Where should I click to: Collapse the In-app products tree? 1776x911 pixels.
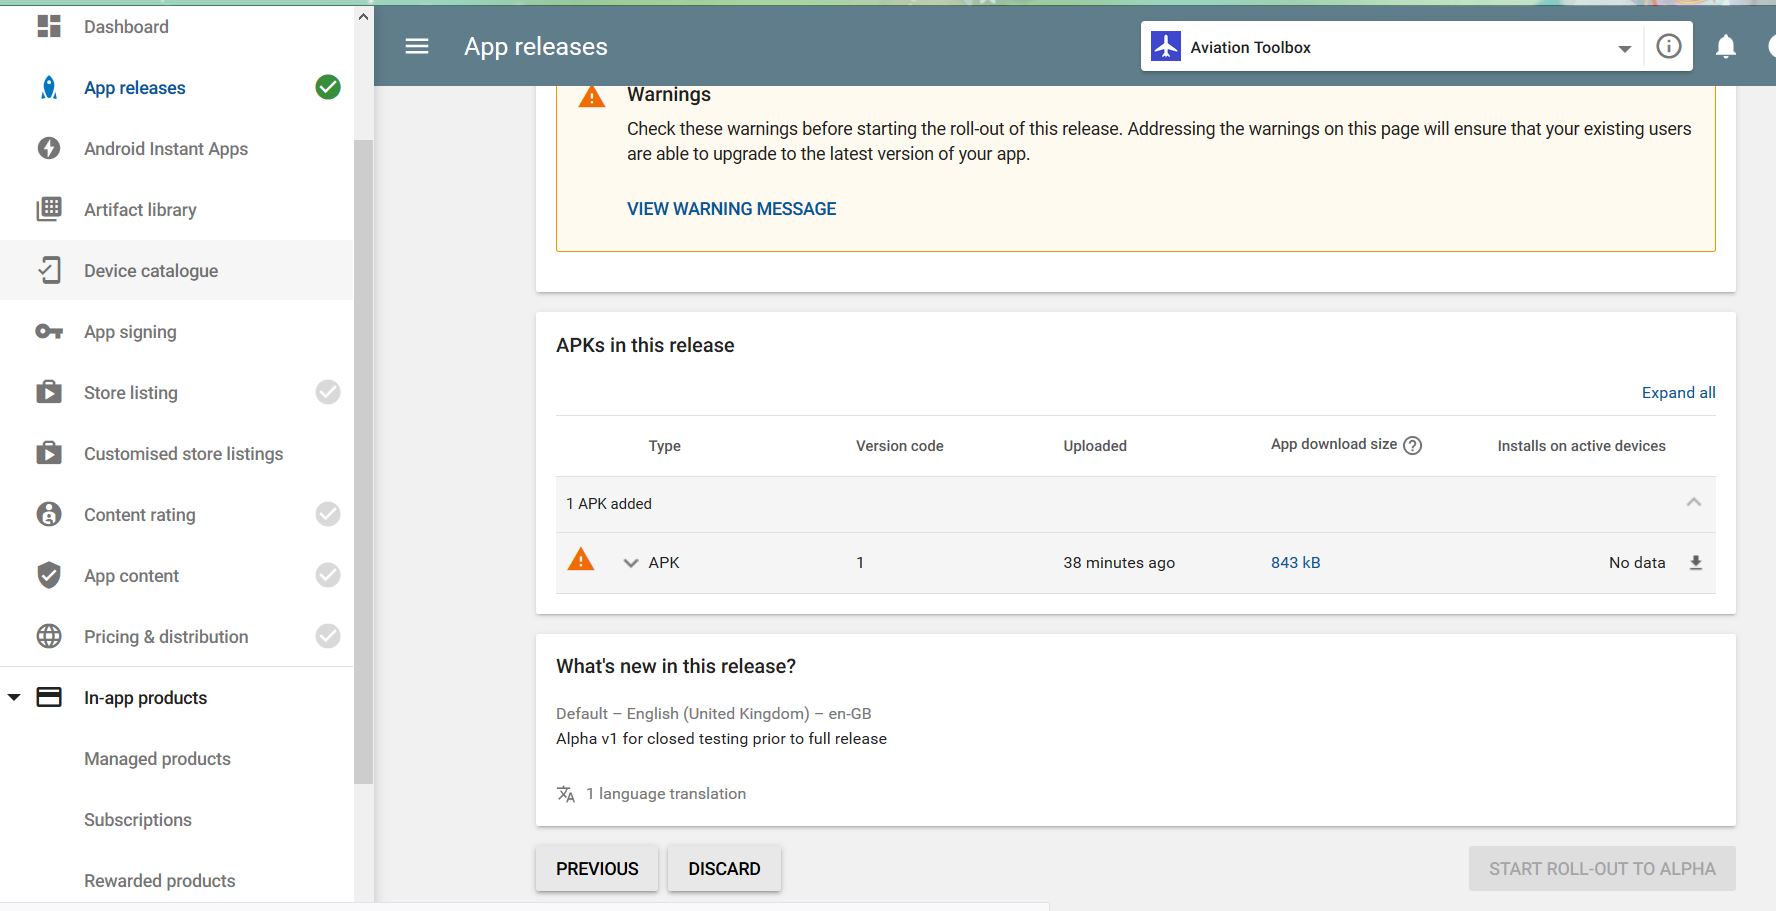point(14,698)
